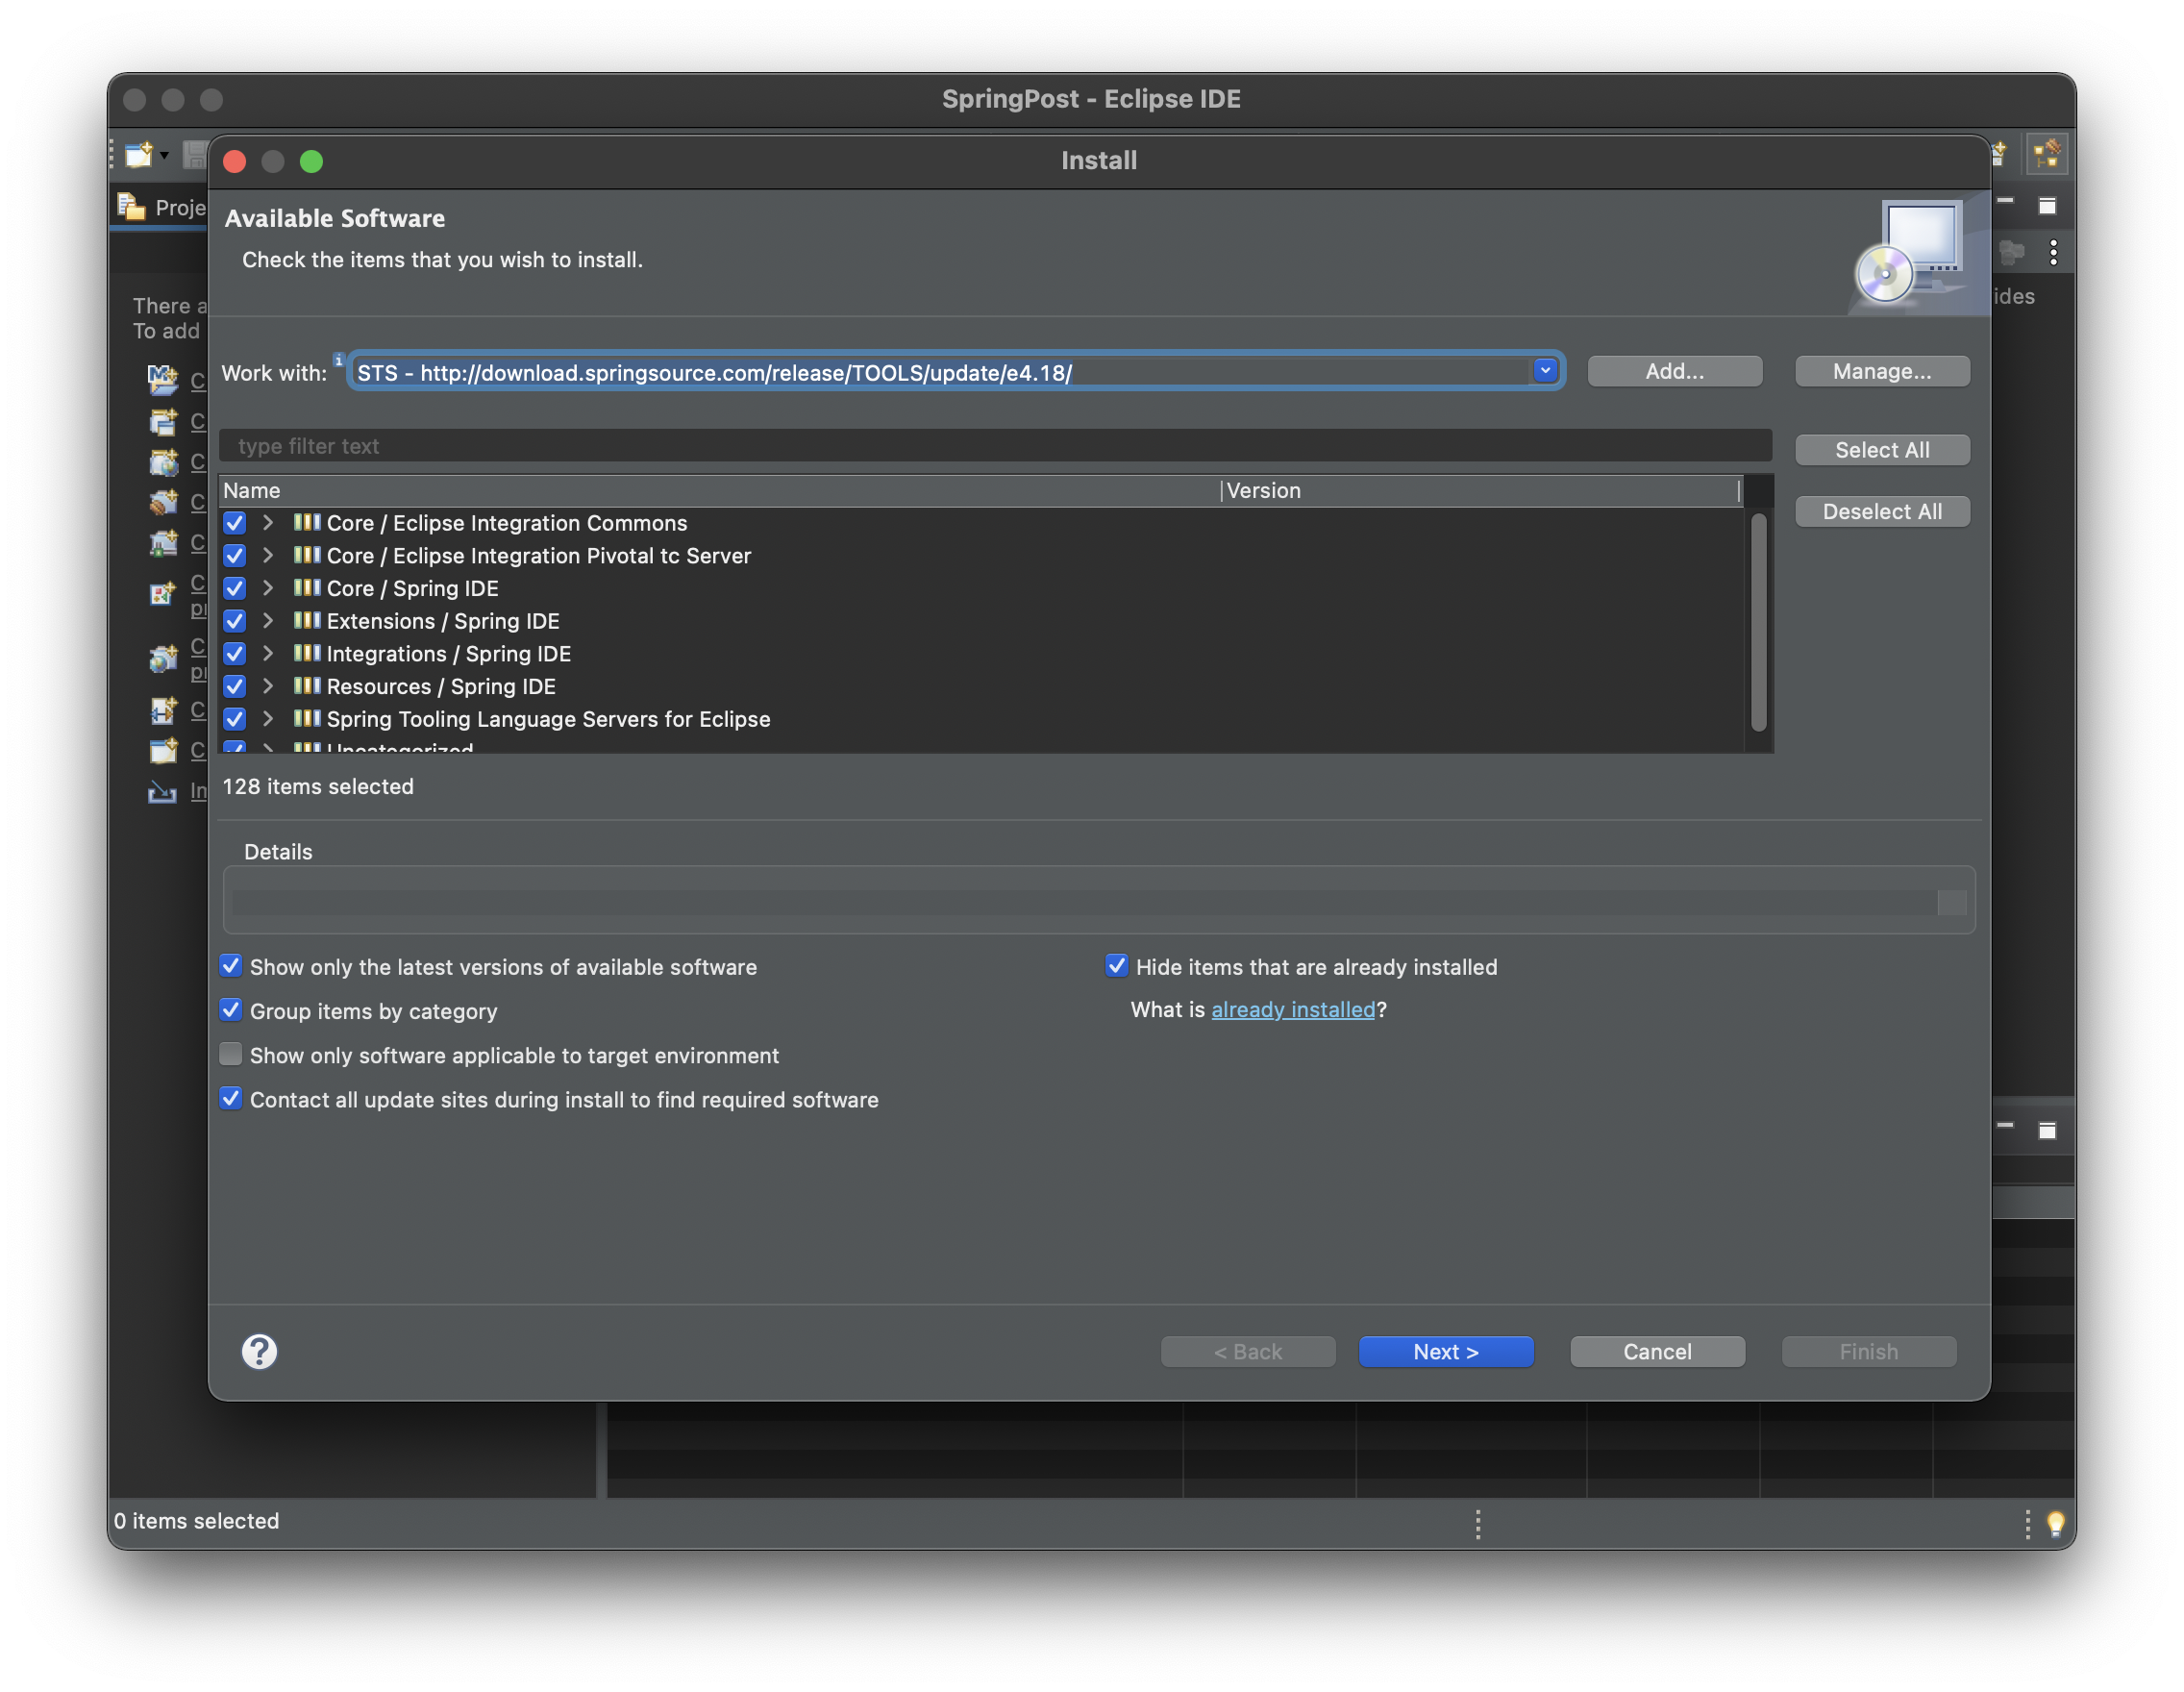Select the Integrations / Spring IDE row text
2184x1692 pixels.
click(x=449, y=654)
